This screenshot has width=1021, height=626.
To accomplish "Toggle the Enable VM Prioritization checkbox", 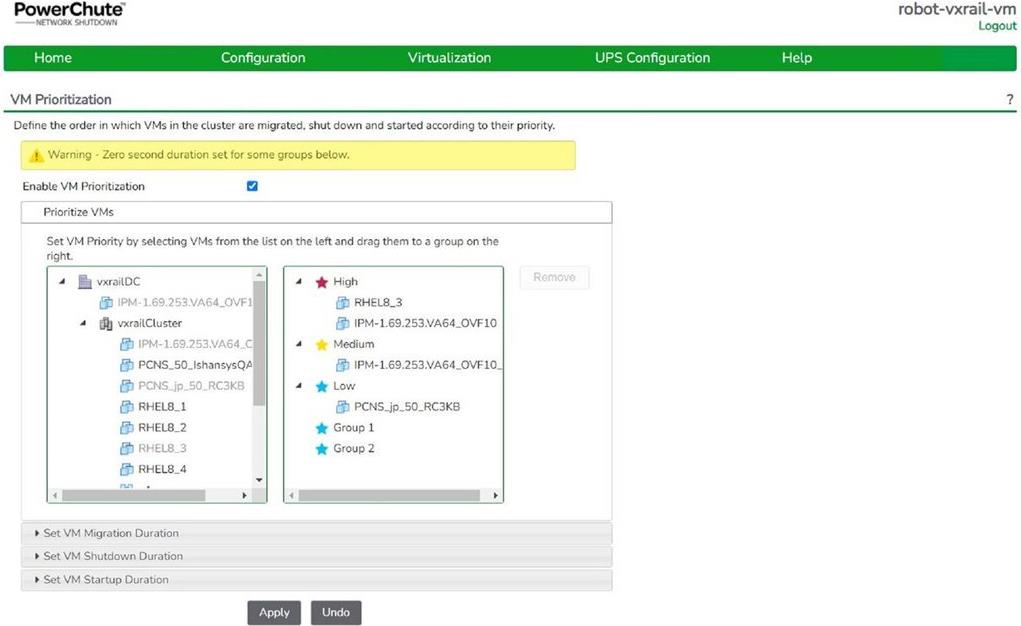I will click(x=252, y=186).
